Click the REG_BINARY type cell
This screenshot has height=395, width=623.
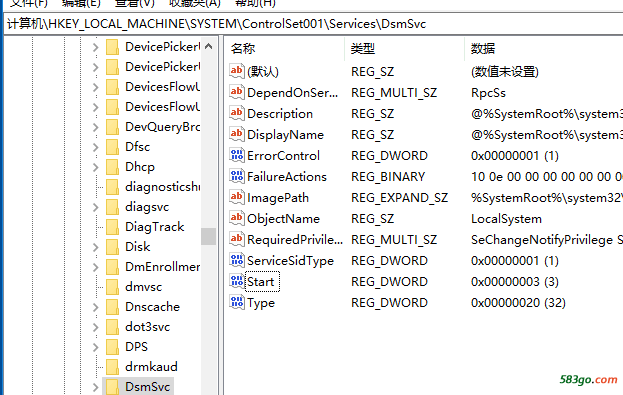[388, 176]
